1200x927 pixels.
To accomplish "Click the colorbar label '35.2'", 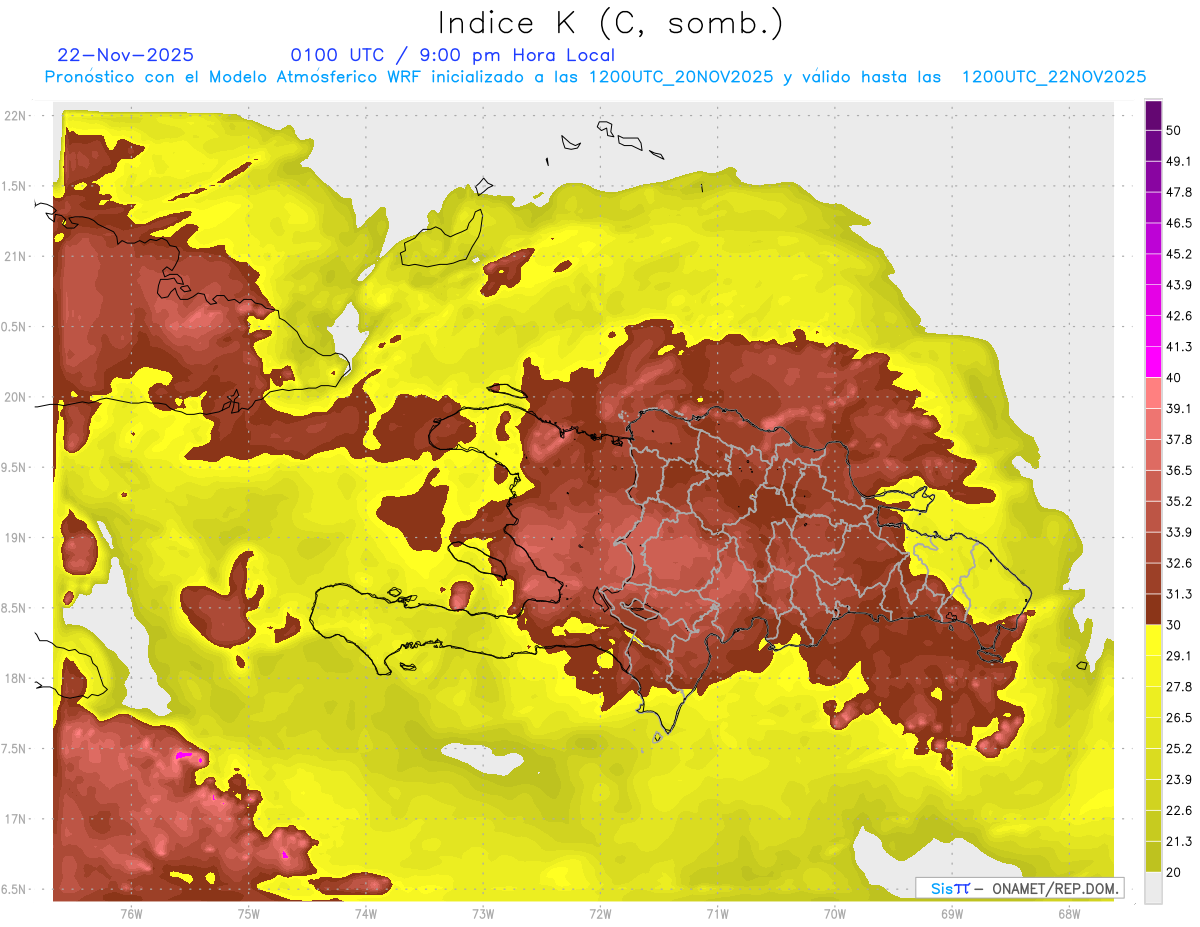I will (1178, 501).
